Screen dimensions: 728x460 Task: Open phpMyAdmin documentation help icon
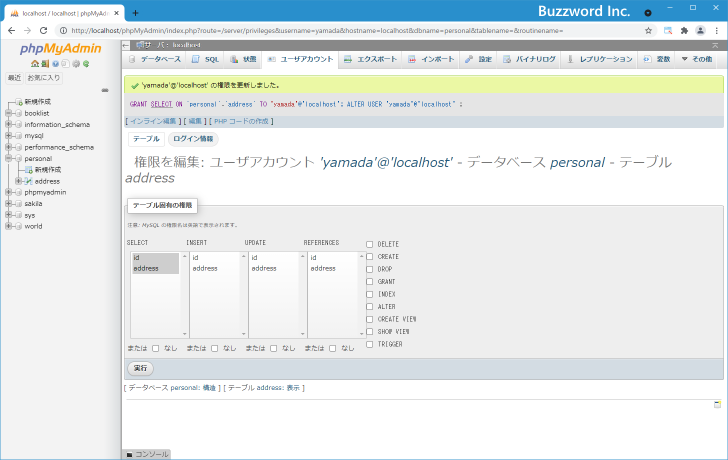pyautogui.click(x=54, y=64)
